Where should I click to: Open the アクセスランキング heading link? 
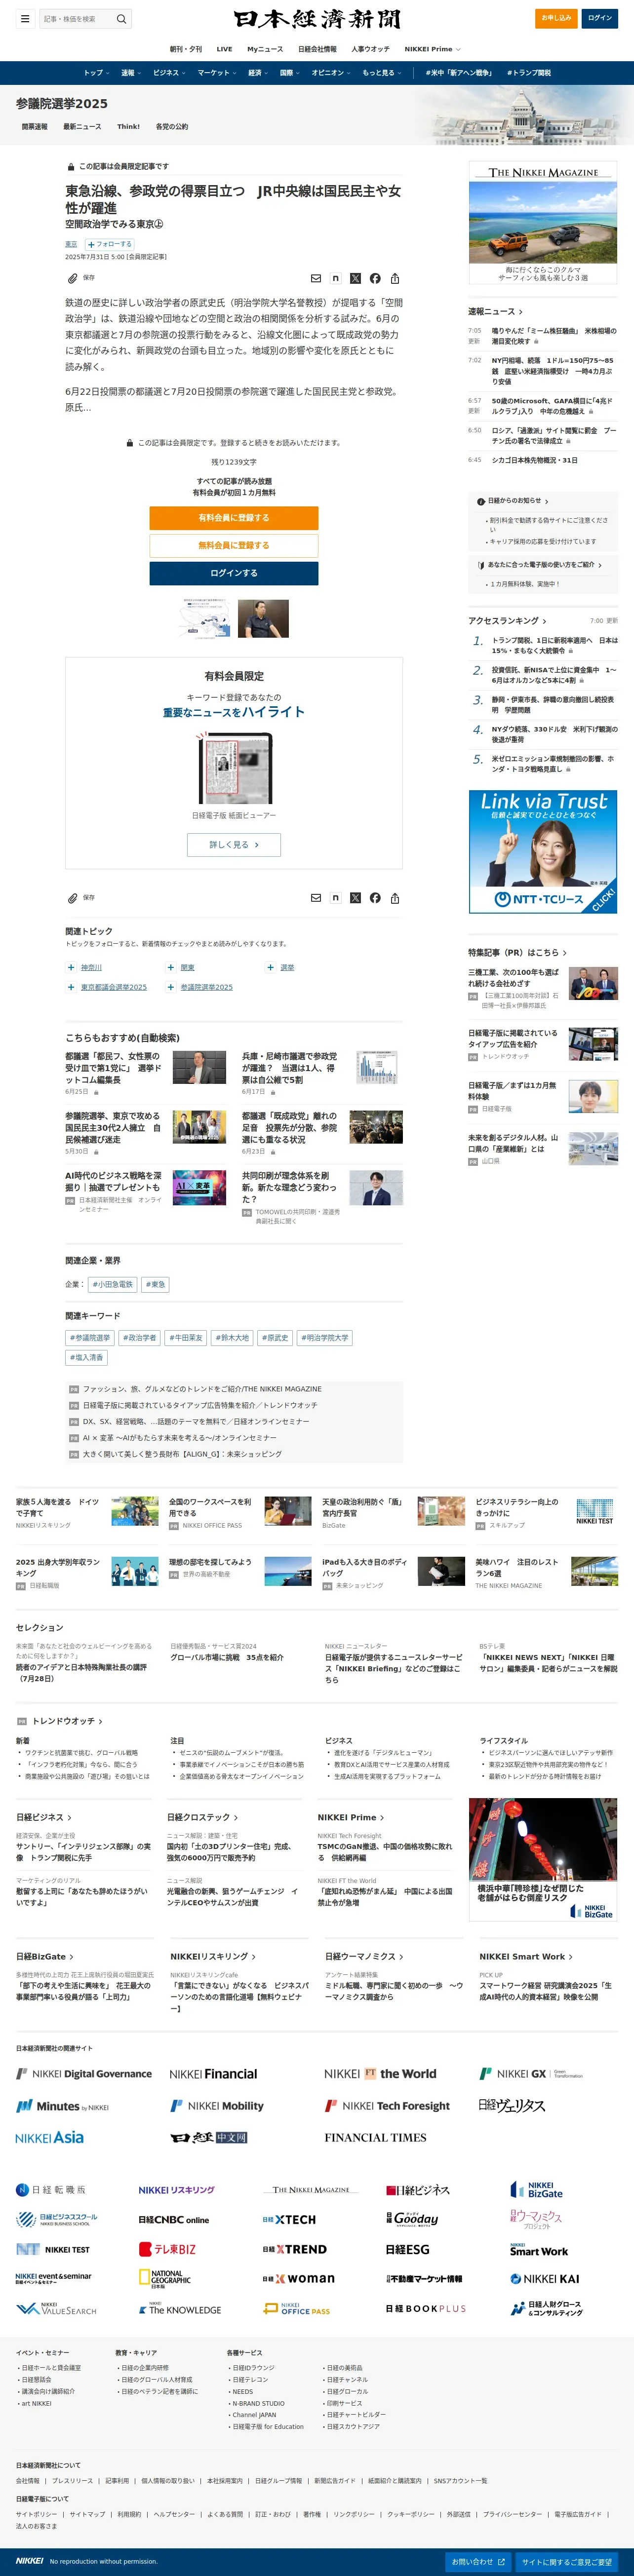[507, 621]
